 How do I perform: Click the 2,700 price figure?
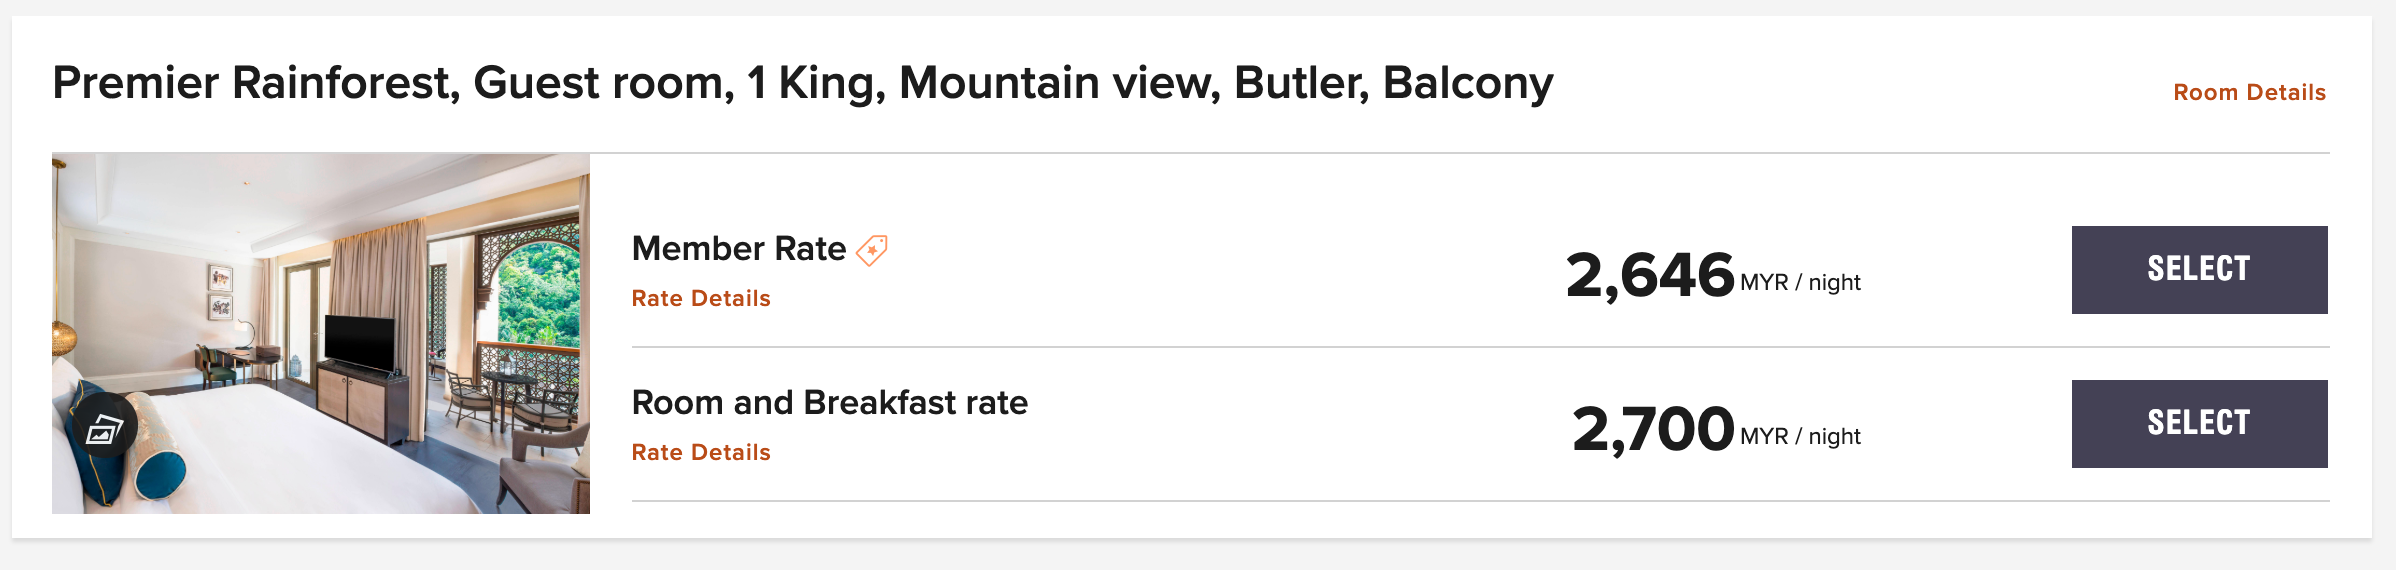[x=1652, y=429]
